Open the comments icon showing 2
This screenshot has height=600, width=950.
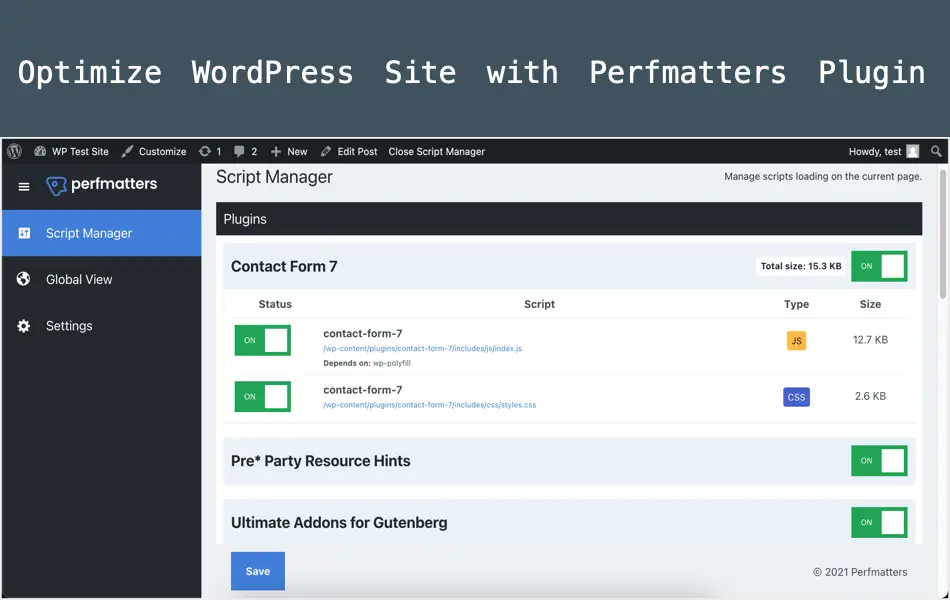pos(245,152)
